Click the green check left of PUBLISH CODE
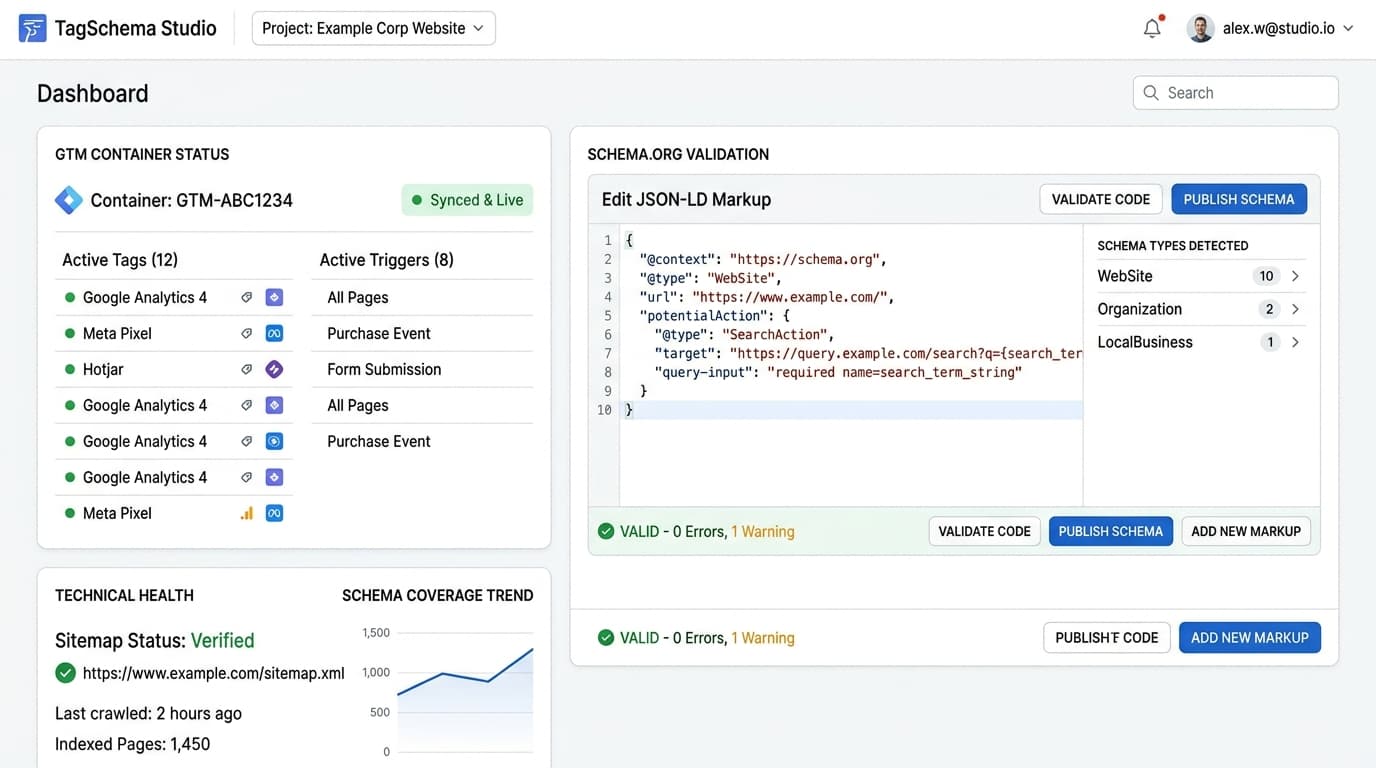The width and height of the screenshot is (1376, 768). point(606,637)
